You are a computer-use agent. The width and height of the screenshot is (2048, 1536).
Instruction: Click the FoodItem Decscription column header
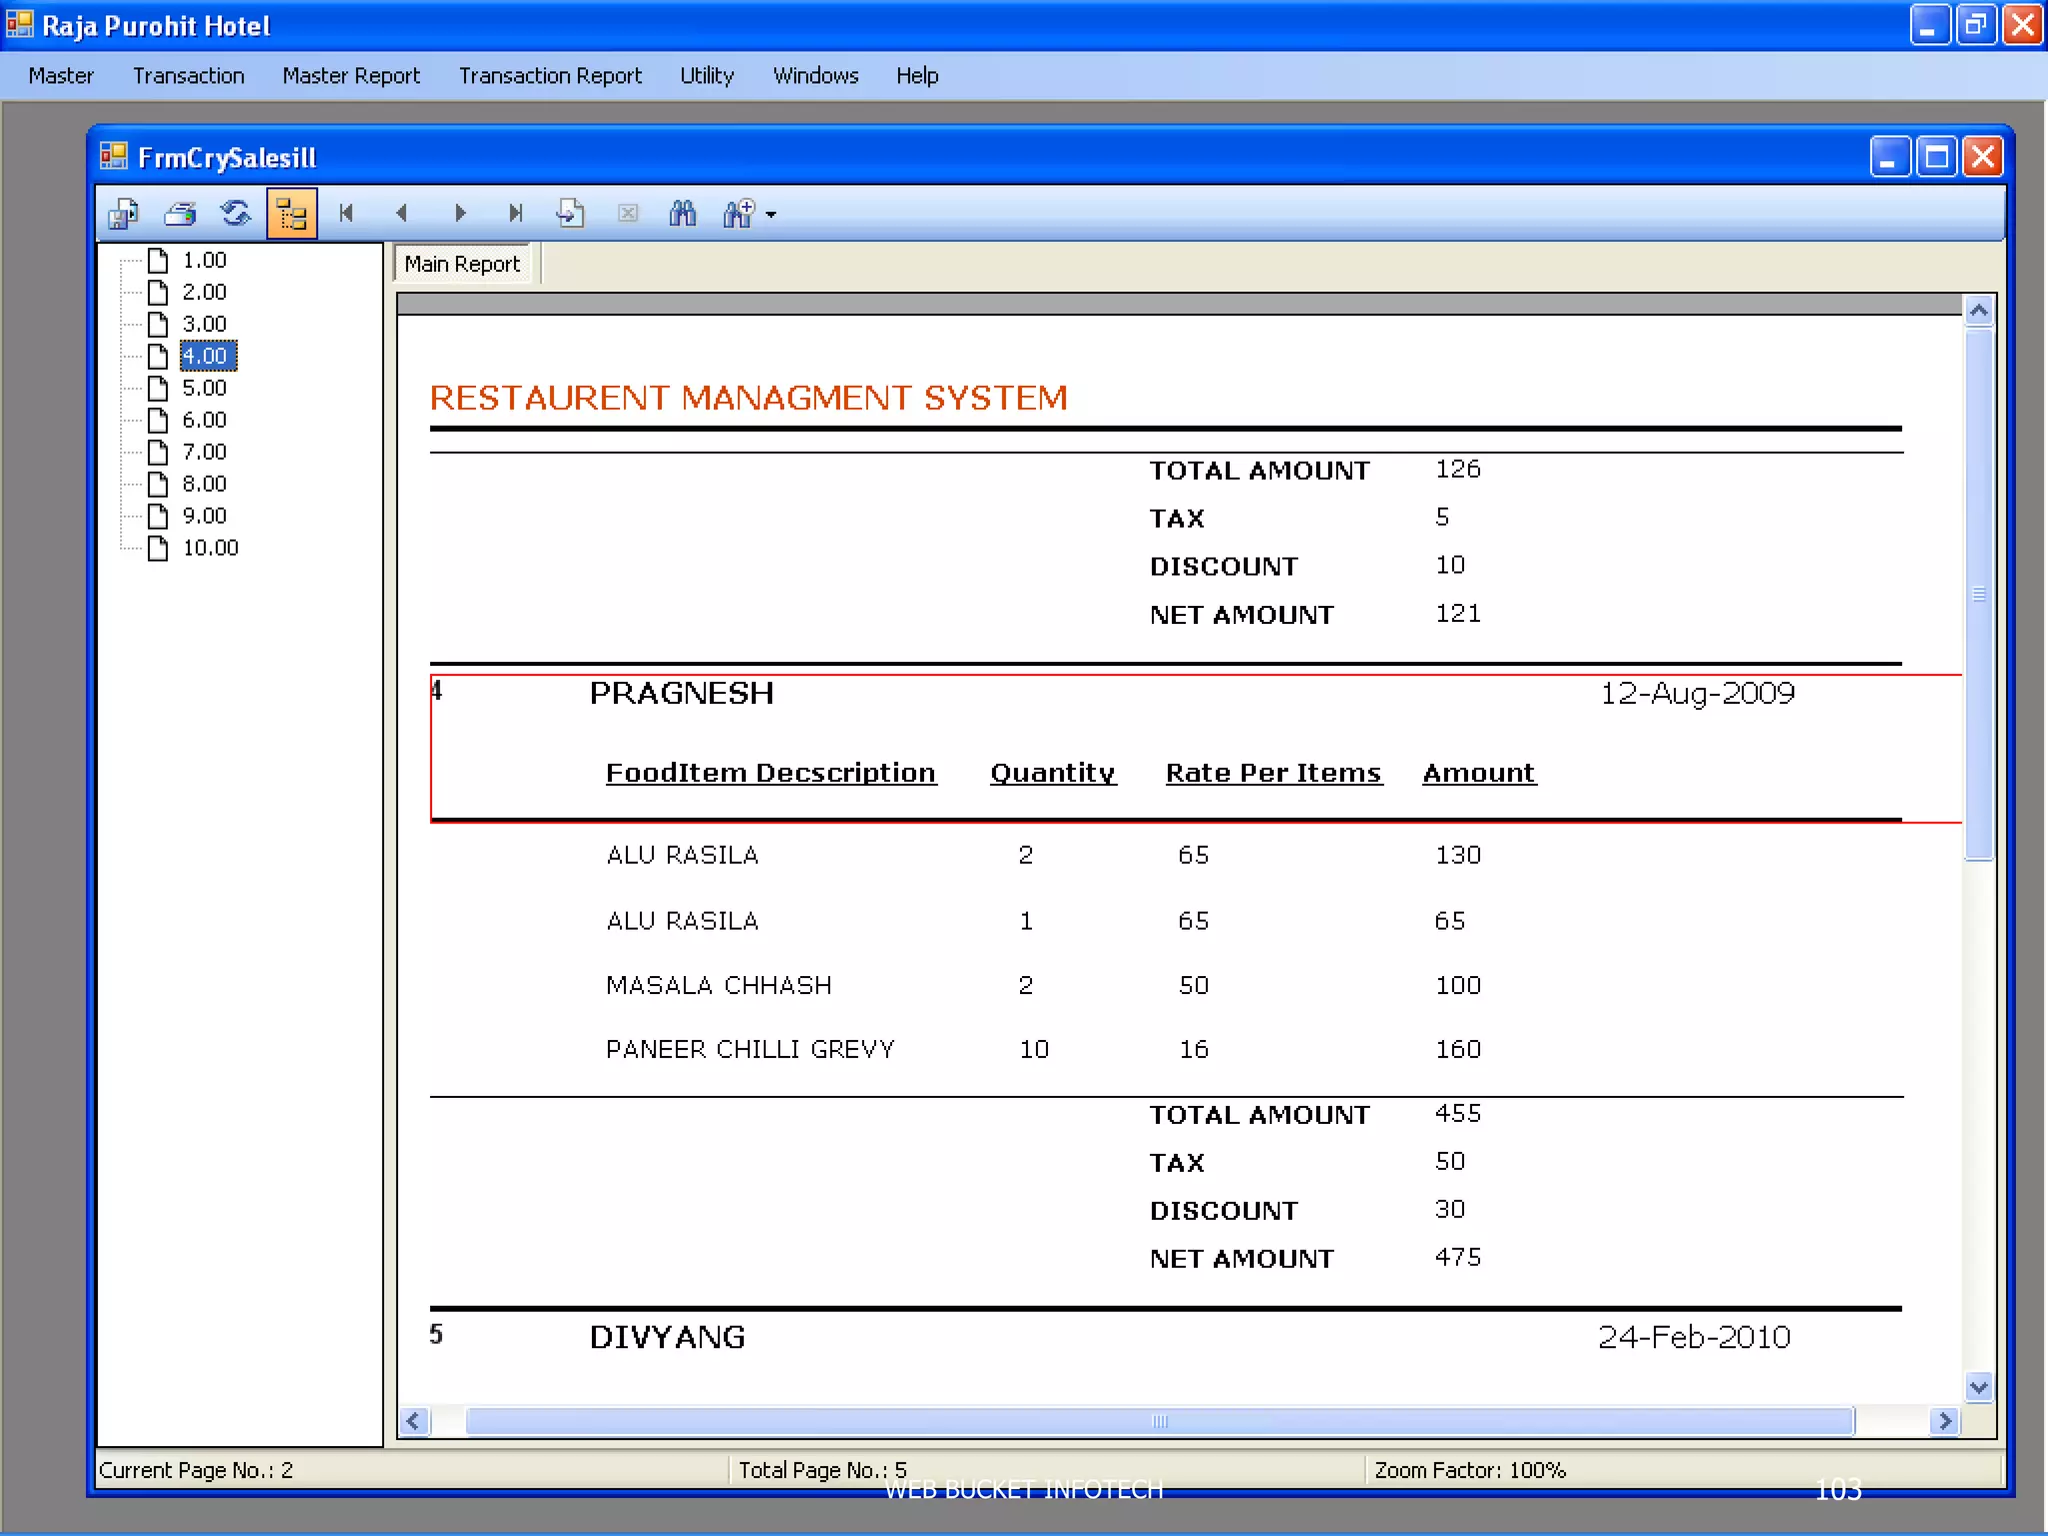[x=771, y=773]
